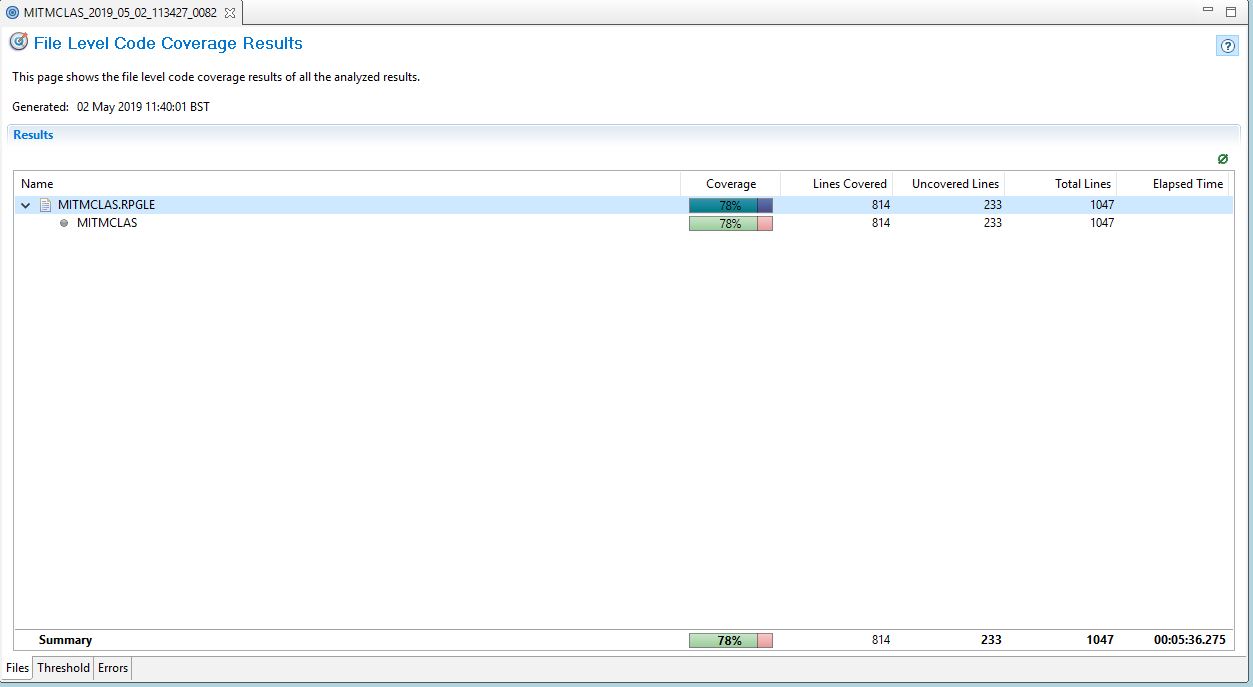Select the MITMCLAS child row

click(107, 223)
